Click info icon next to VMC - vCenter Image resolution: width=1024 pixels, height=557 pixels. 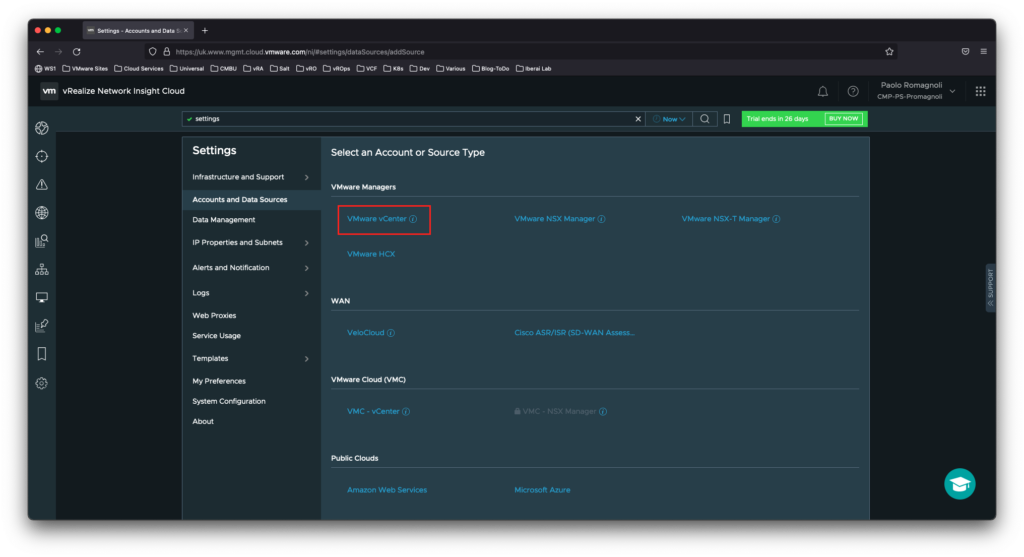pyautogui.click(x=406, y=412)
